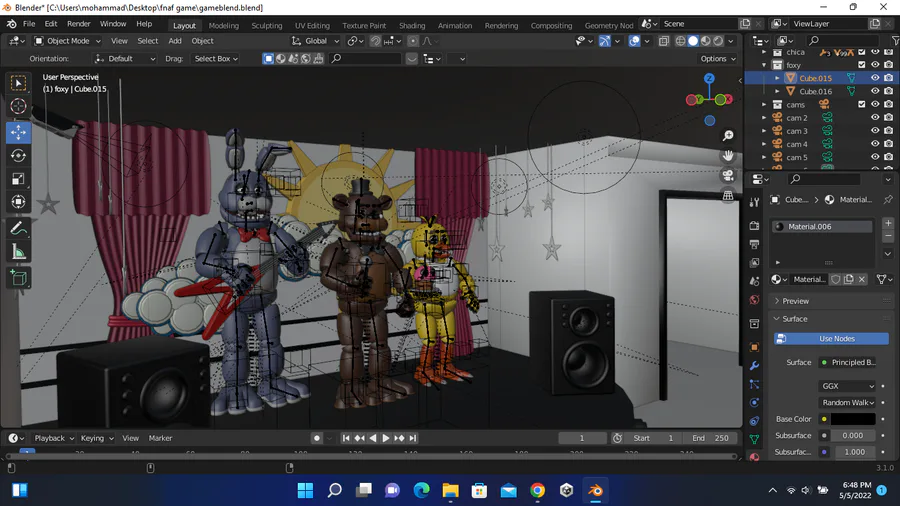Open the Modifiers wrench tab

pyautogui.click(x=754, y=365)
